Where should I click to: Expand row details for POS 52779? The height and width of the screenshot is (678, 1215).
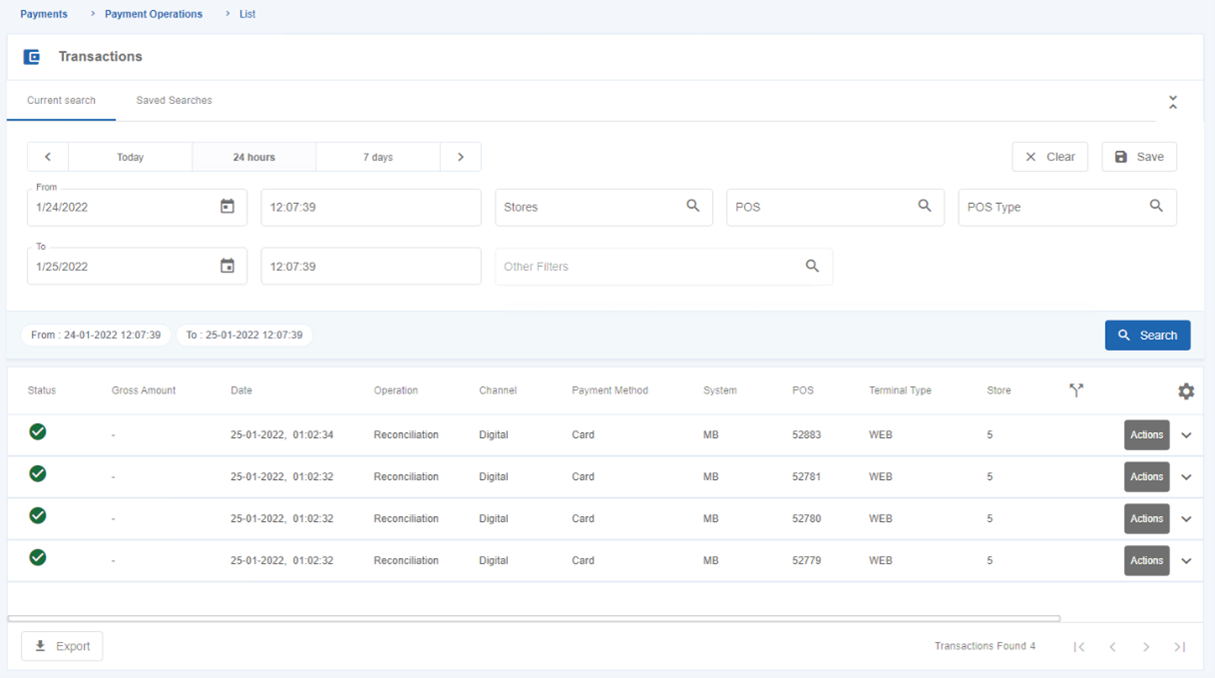pos(1186,561)
